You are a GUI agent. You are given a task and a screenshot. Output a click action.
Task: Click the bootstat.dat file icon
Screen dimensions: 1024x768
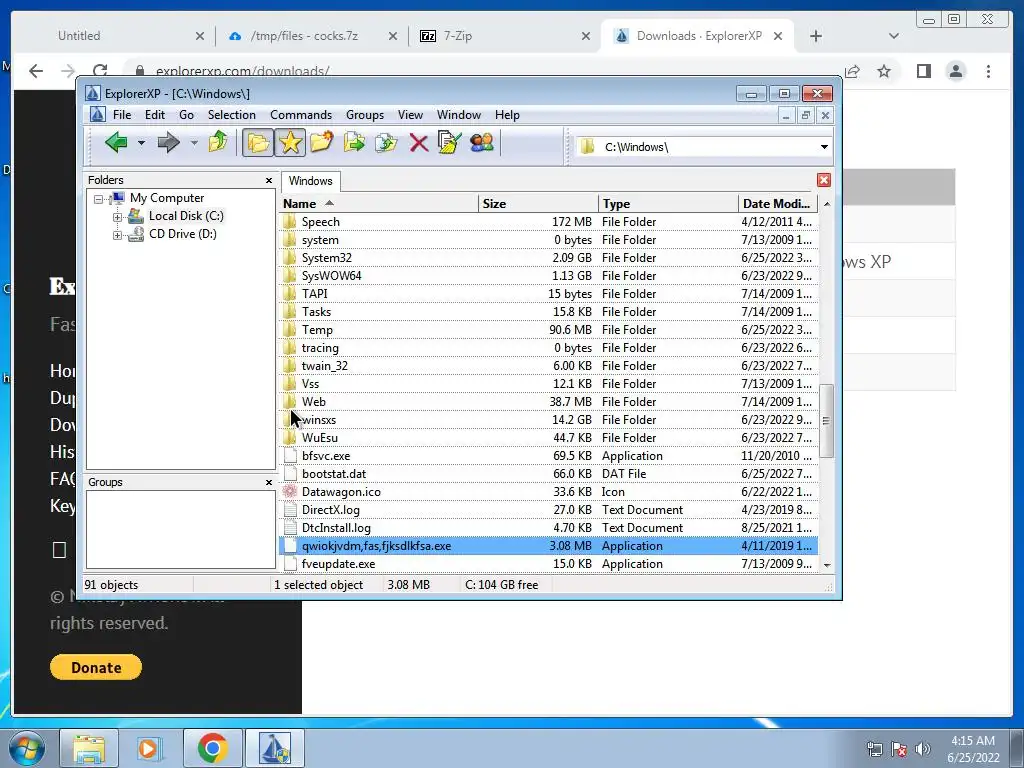pyautogui.click(x=290, y=474)
